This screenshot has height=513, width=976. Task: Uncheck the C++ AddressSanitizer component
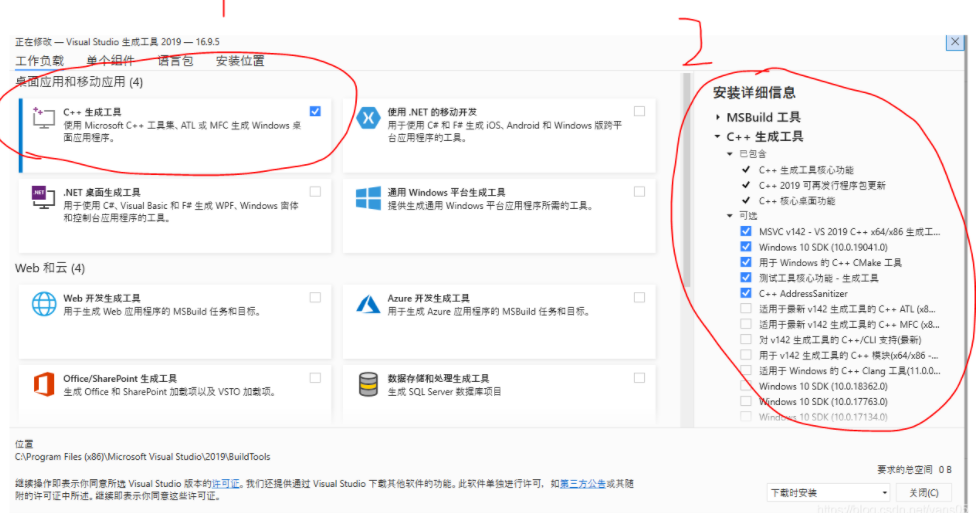(x=746, y=293)
